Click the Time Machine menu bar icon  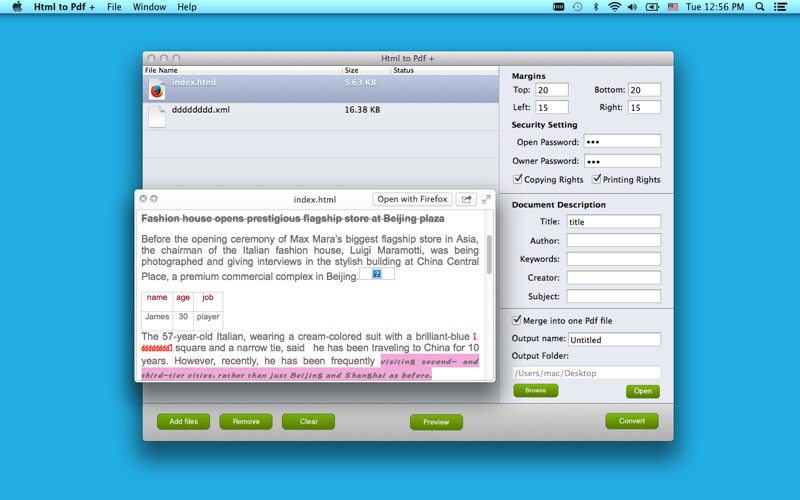(x=577, y=7)
